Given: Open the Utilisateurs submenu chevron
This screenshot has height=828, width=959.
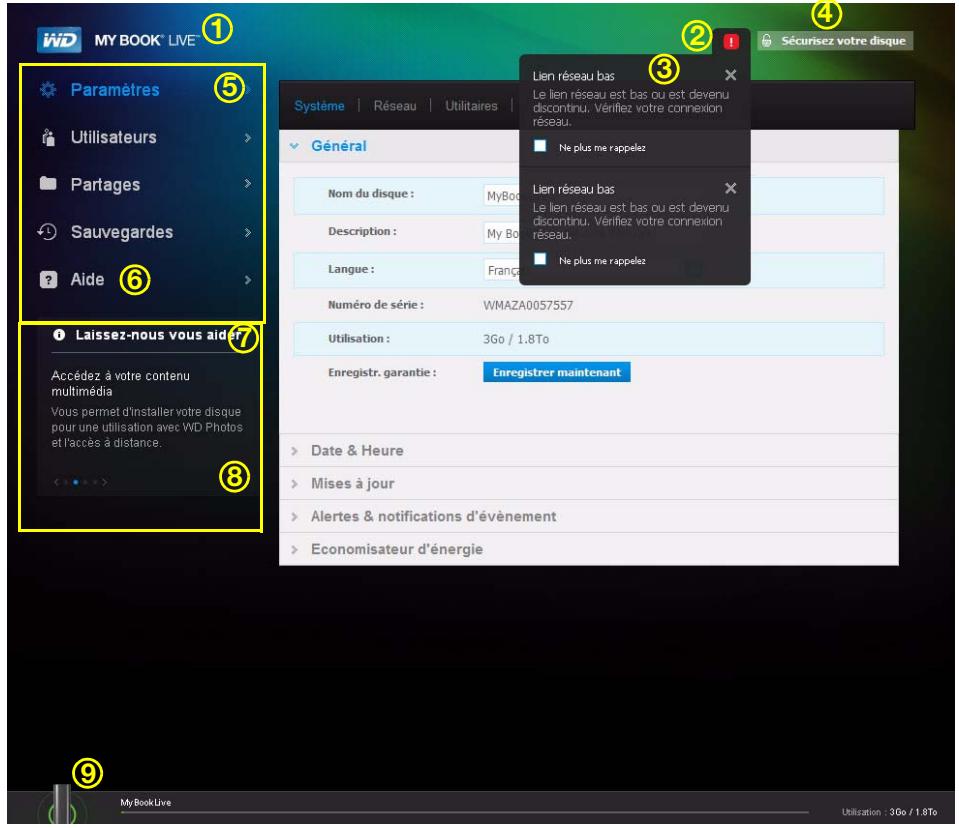Looking at the screenshot, I should [x=248, y=138].
